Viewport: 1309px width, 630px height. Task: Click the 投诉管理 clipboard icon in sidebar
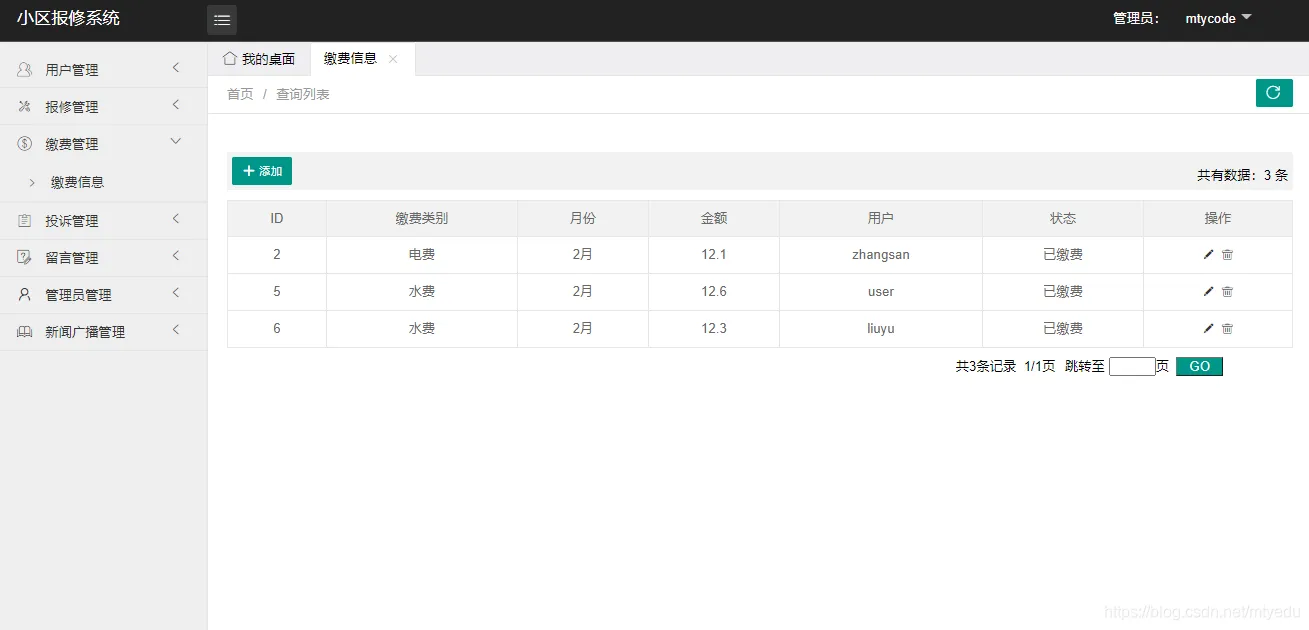coord(25,221)
